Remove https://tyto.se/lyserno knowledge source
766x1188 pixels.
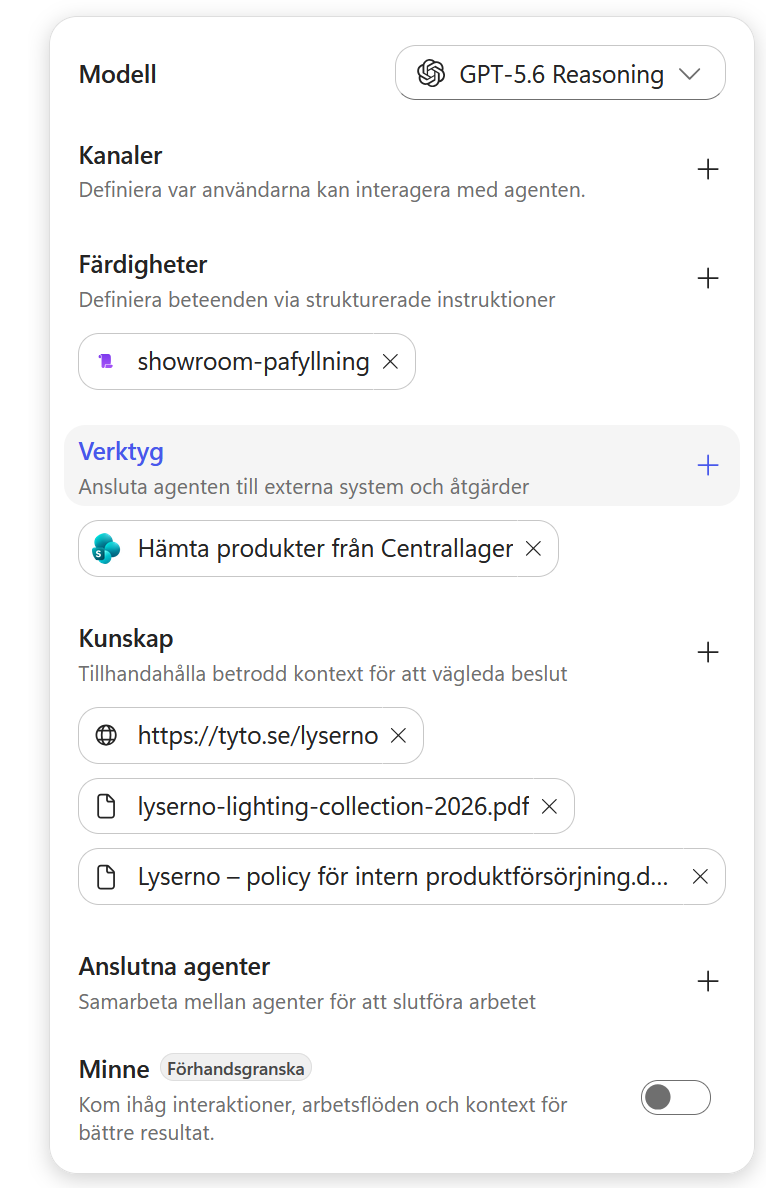click(x=399, y=736)
